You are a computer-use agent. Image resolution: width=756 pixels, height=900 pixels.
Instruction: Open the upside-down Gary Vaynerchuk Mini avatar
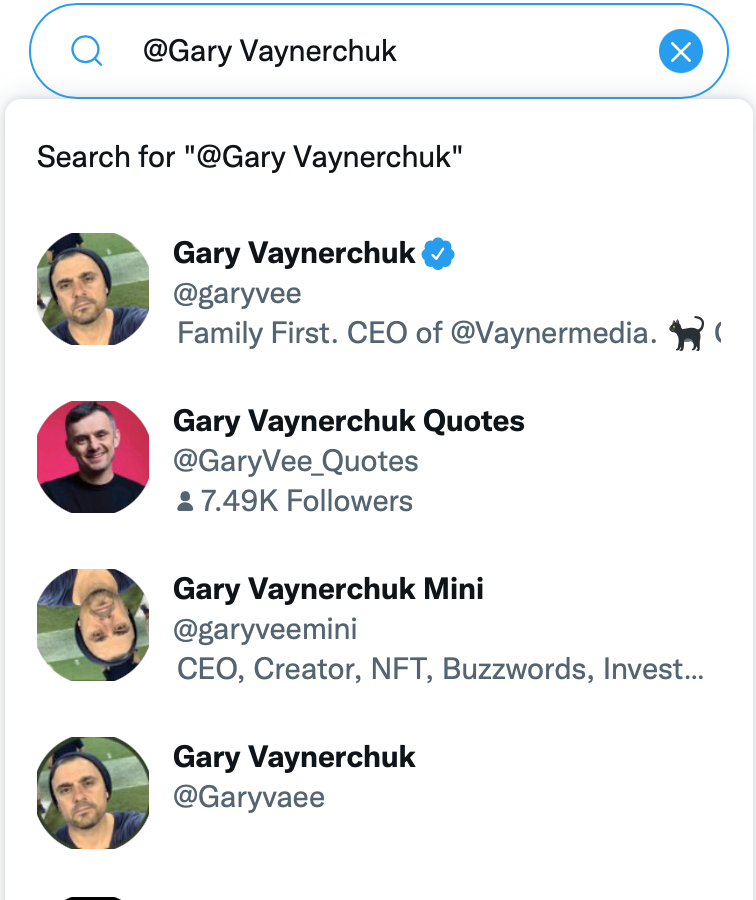(x=93, y=625)
